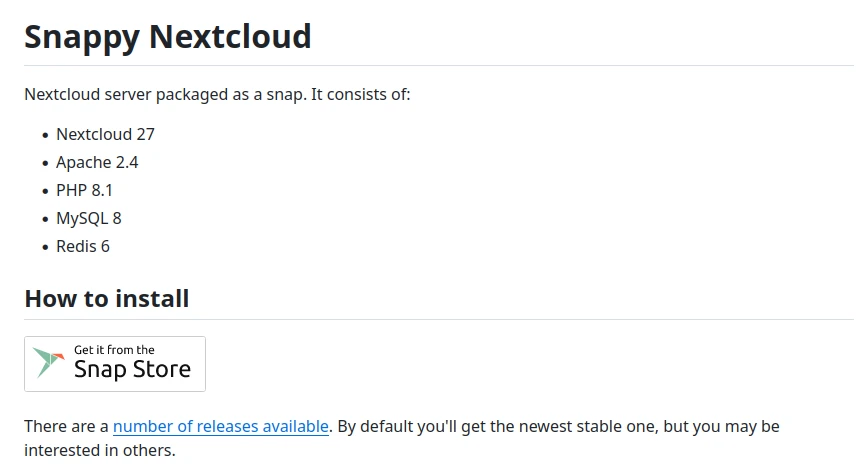Click the bullet point beside "Redis 6"
Image resolution: width=865 pixels, height=475 pixels.
(x=45, y=247)
